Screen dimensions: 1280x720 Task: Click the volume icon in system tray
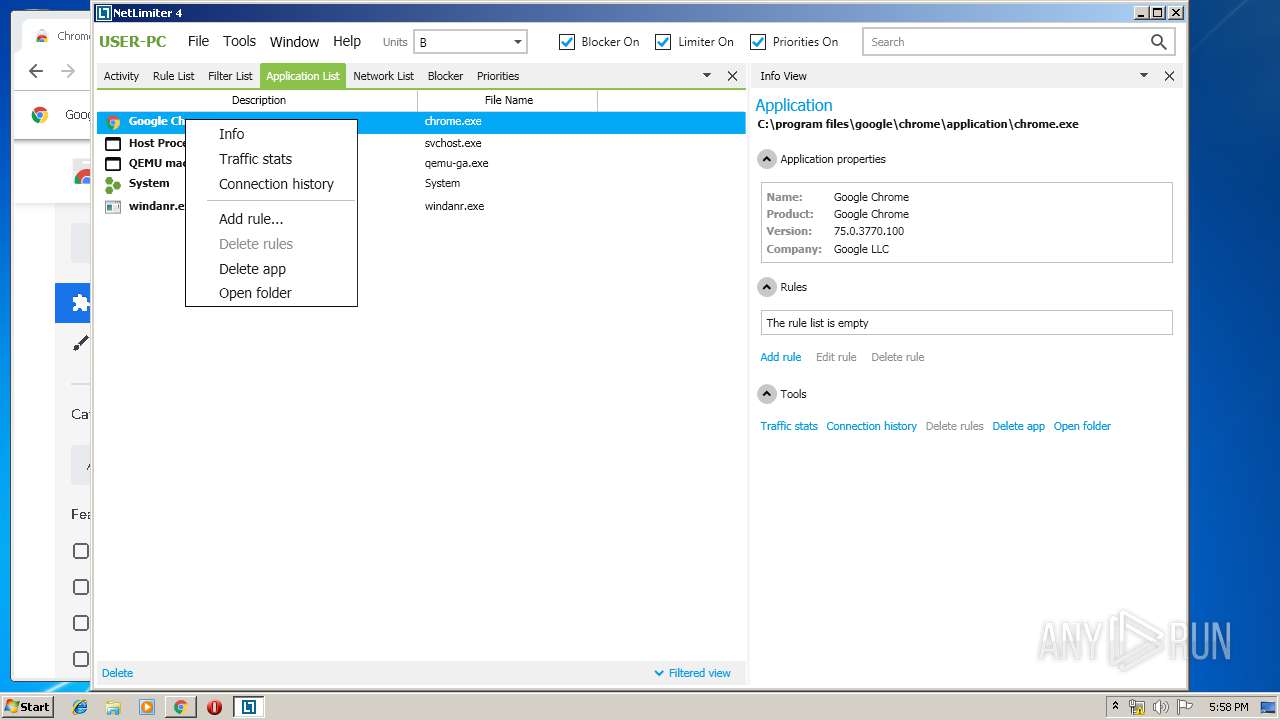pos(1160,707)
